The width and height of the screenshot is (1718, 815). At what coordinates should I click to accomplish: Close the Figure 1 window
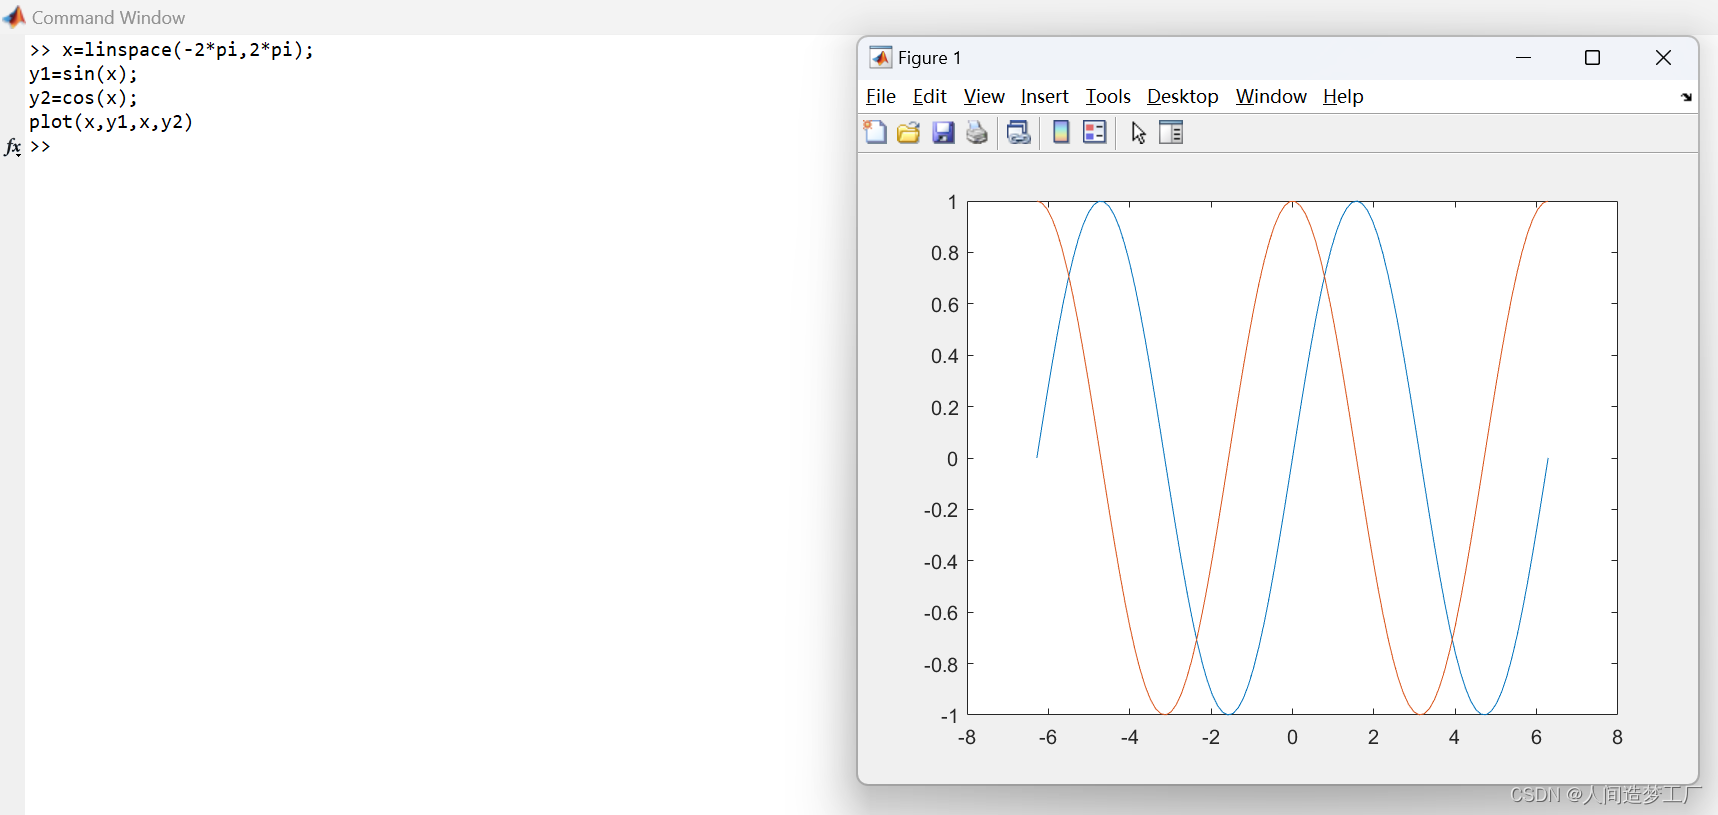1663,58
